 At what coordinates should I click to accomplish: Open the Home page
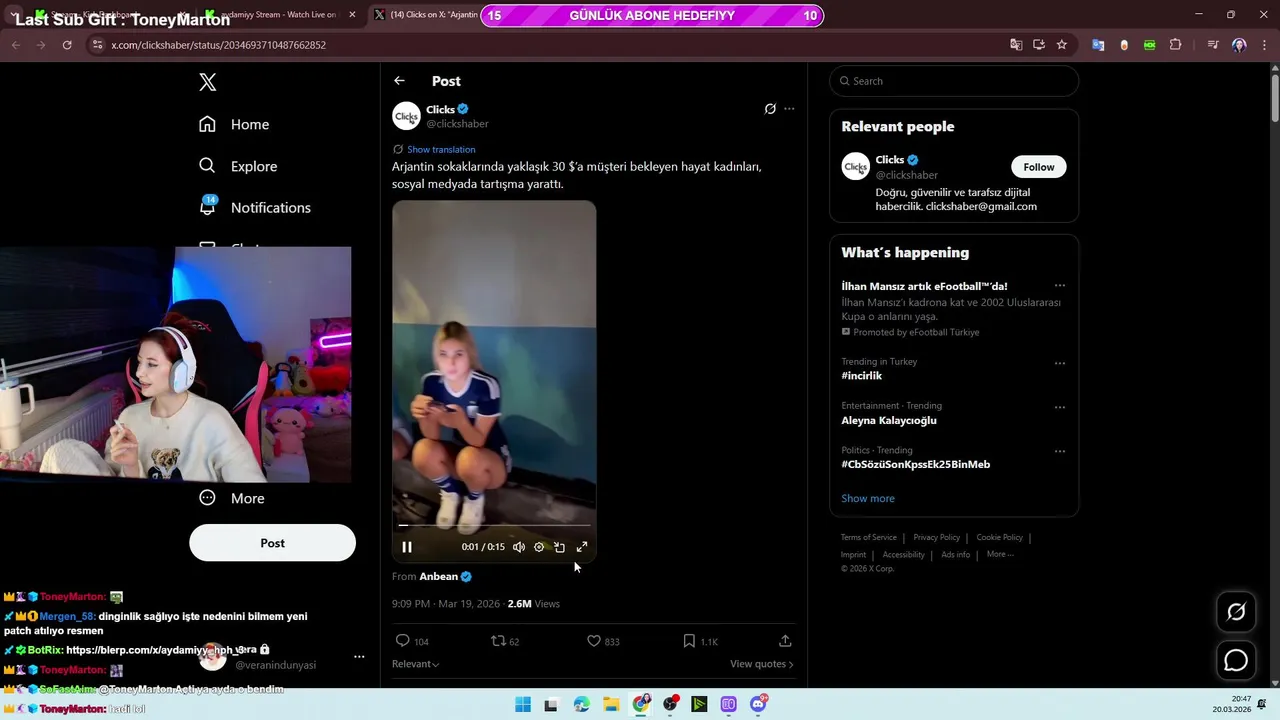point(234,124)
